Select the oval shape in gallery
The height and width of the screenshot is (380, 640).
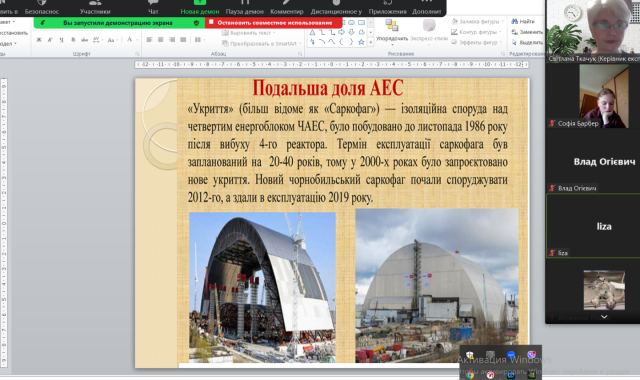coord(351,22)
